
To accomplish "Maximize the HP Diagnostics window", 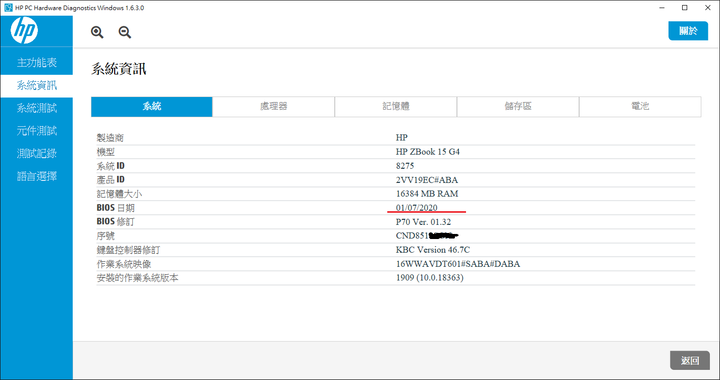I will coord(685,8).
